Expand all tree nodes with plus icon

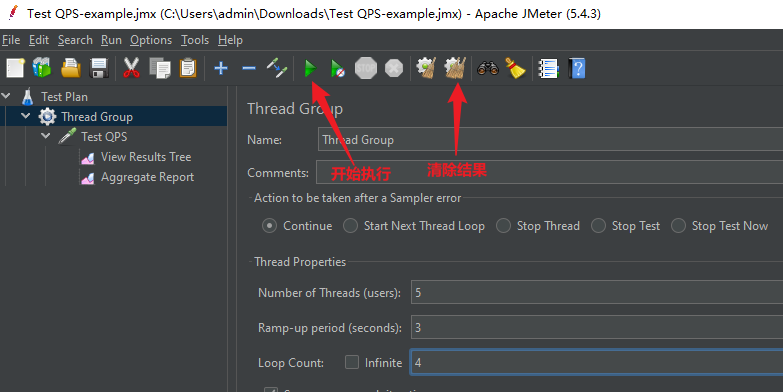[x=221, y=68]
